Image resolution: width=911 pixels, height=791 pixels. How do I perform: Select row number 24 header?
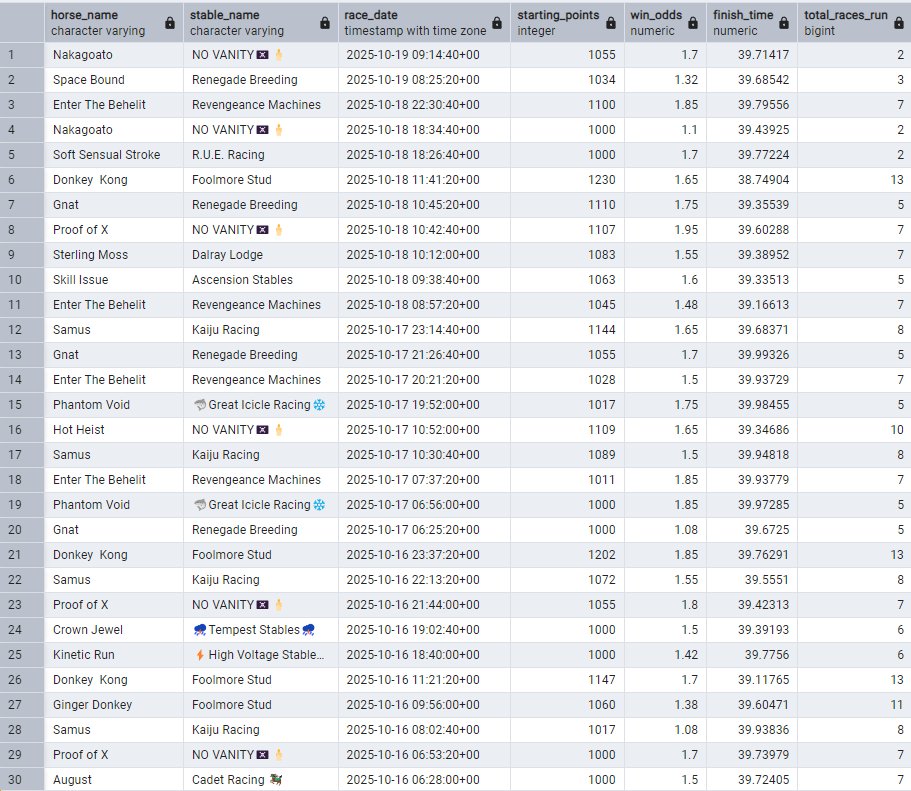tap(22, 629)
